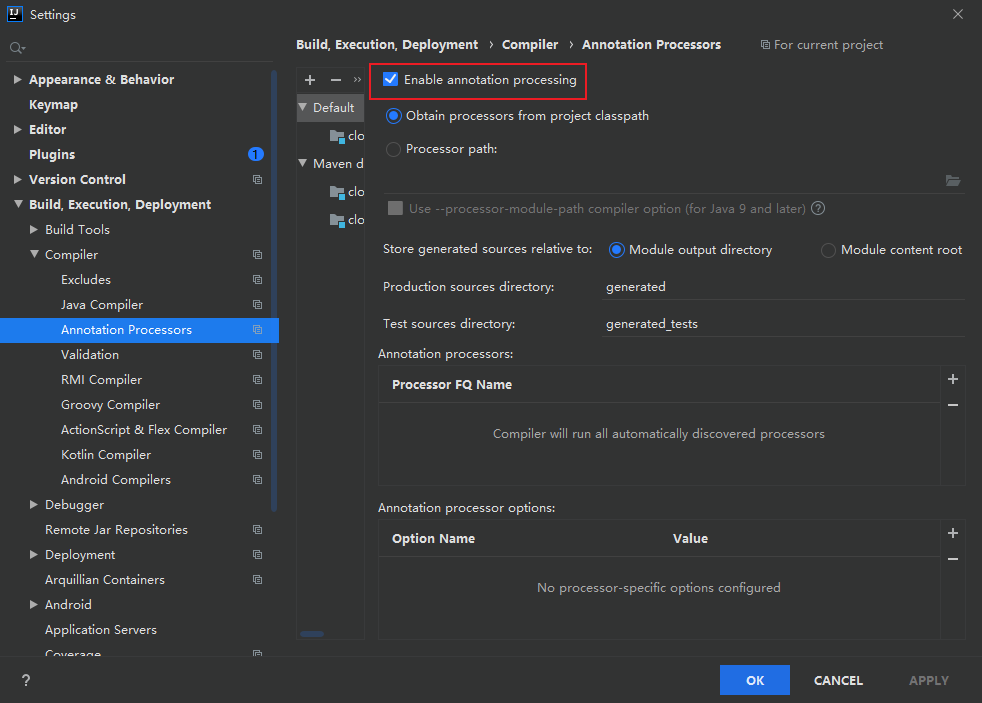Expand the Appearance & Behavior section
Image resolution: width=982 pixels, height=703 pixels.
pos(17,80)
